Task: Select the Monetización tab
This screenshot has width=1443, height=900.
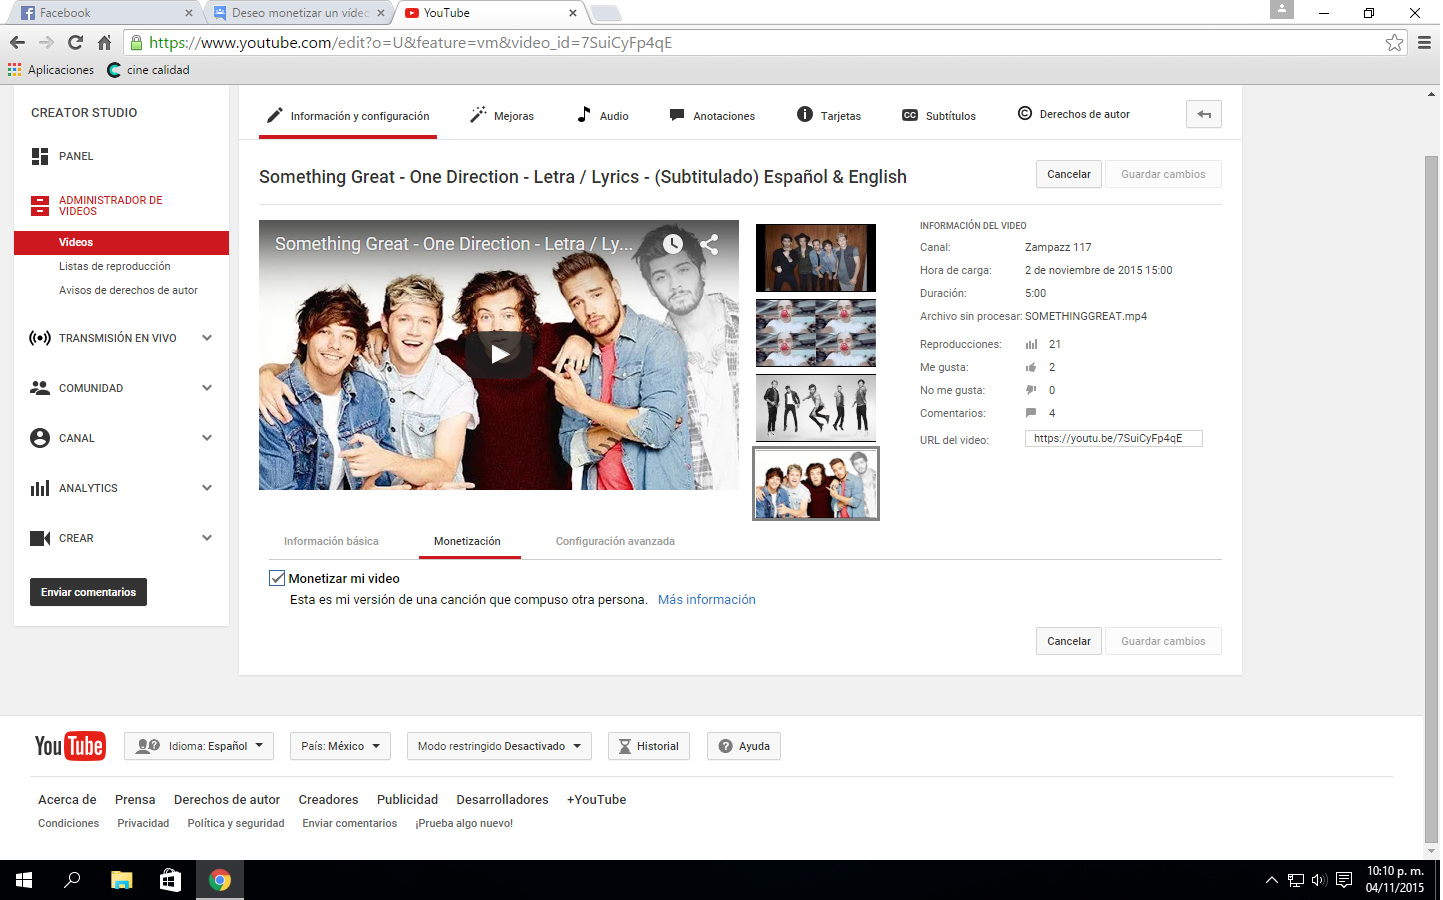Action: tap(467, 541)
